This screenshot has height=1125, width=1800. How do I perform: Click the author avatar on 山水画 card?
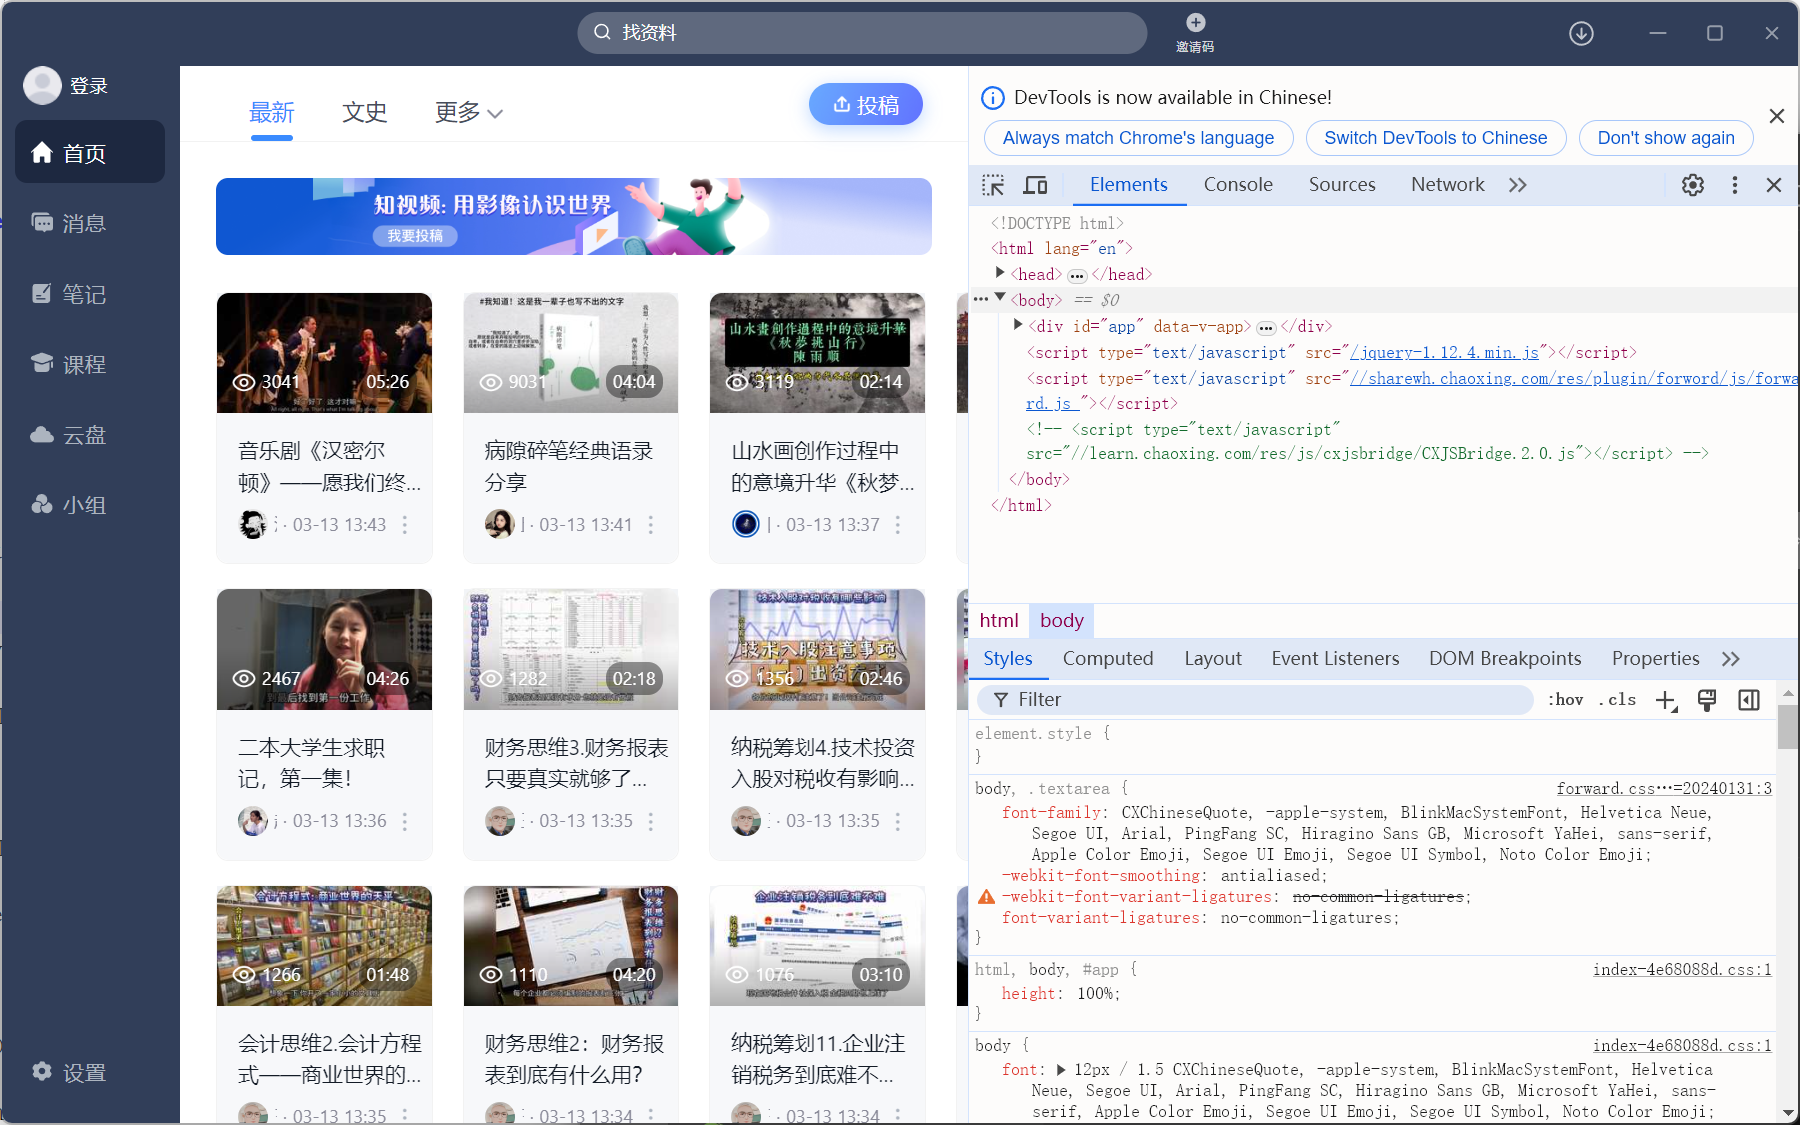[746, 524]
